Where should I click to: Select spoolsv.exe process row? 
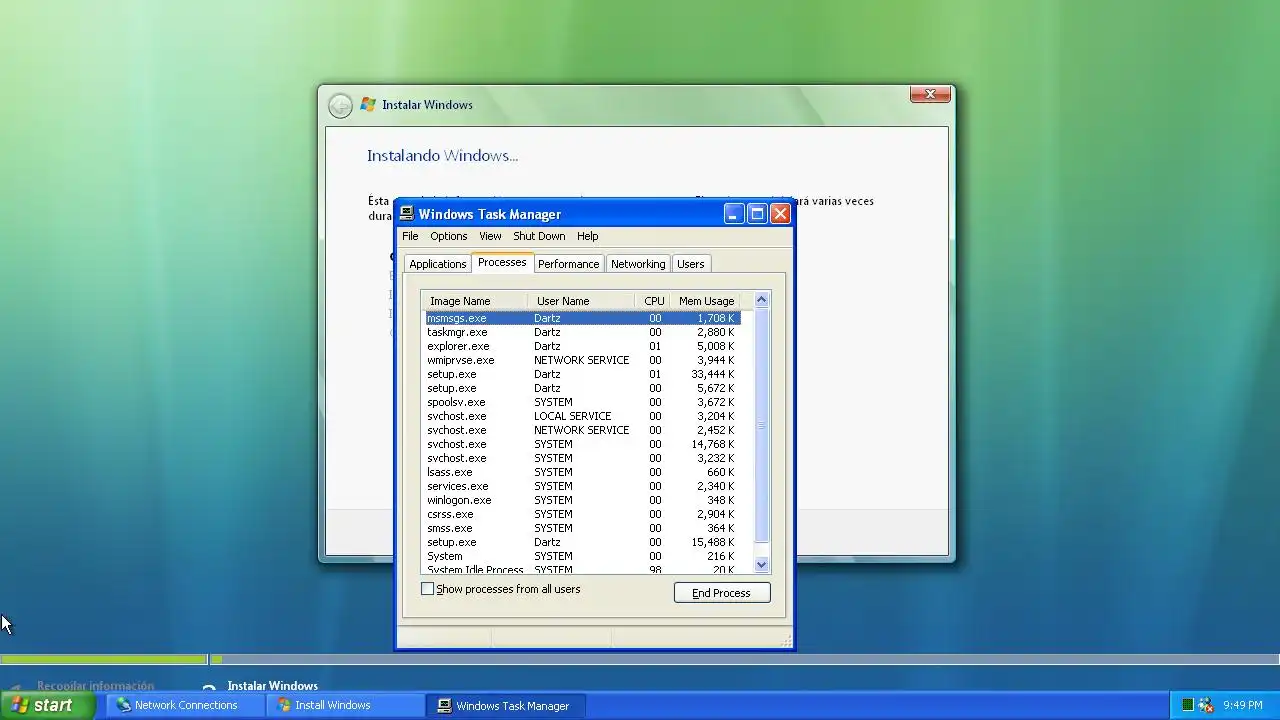coord(583,402)
